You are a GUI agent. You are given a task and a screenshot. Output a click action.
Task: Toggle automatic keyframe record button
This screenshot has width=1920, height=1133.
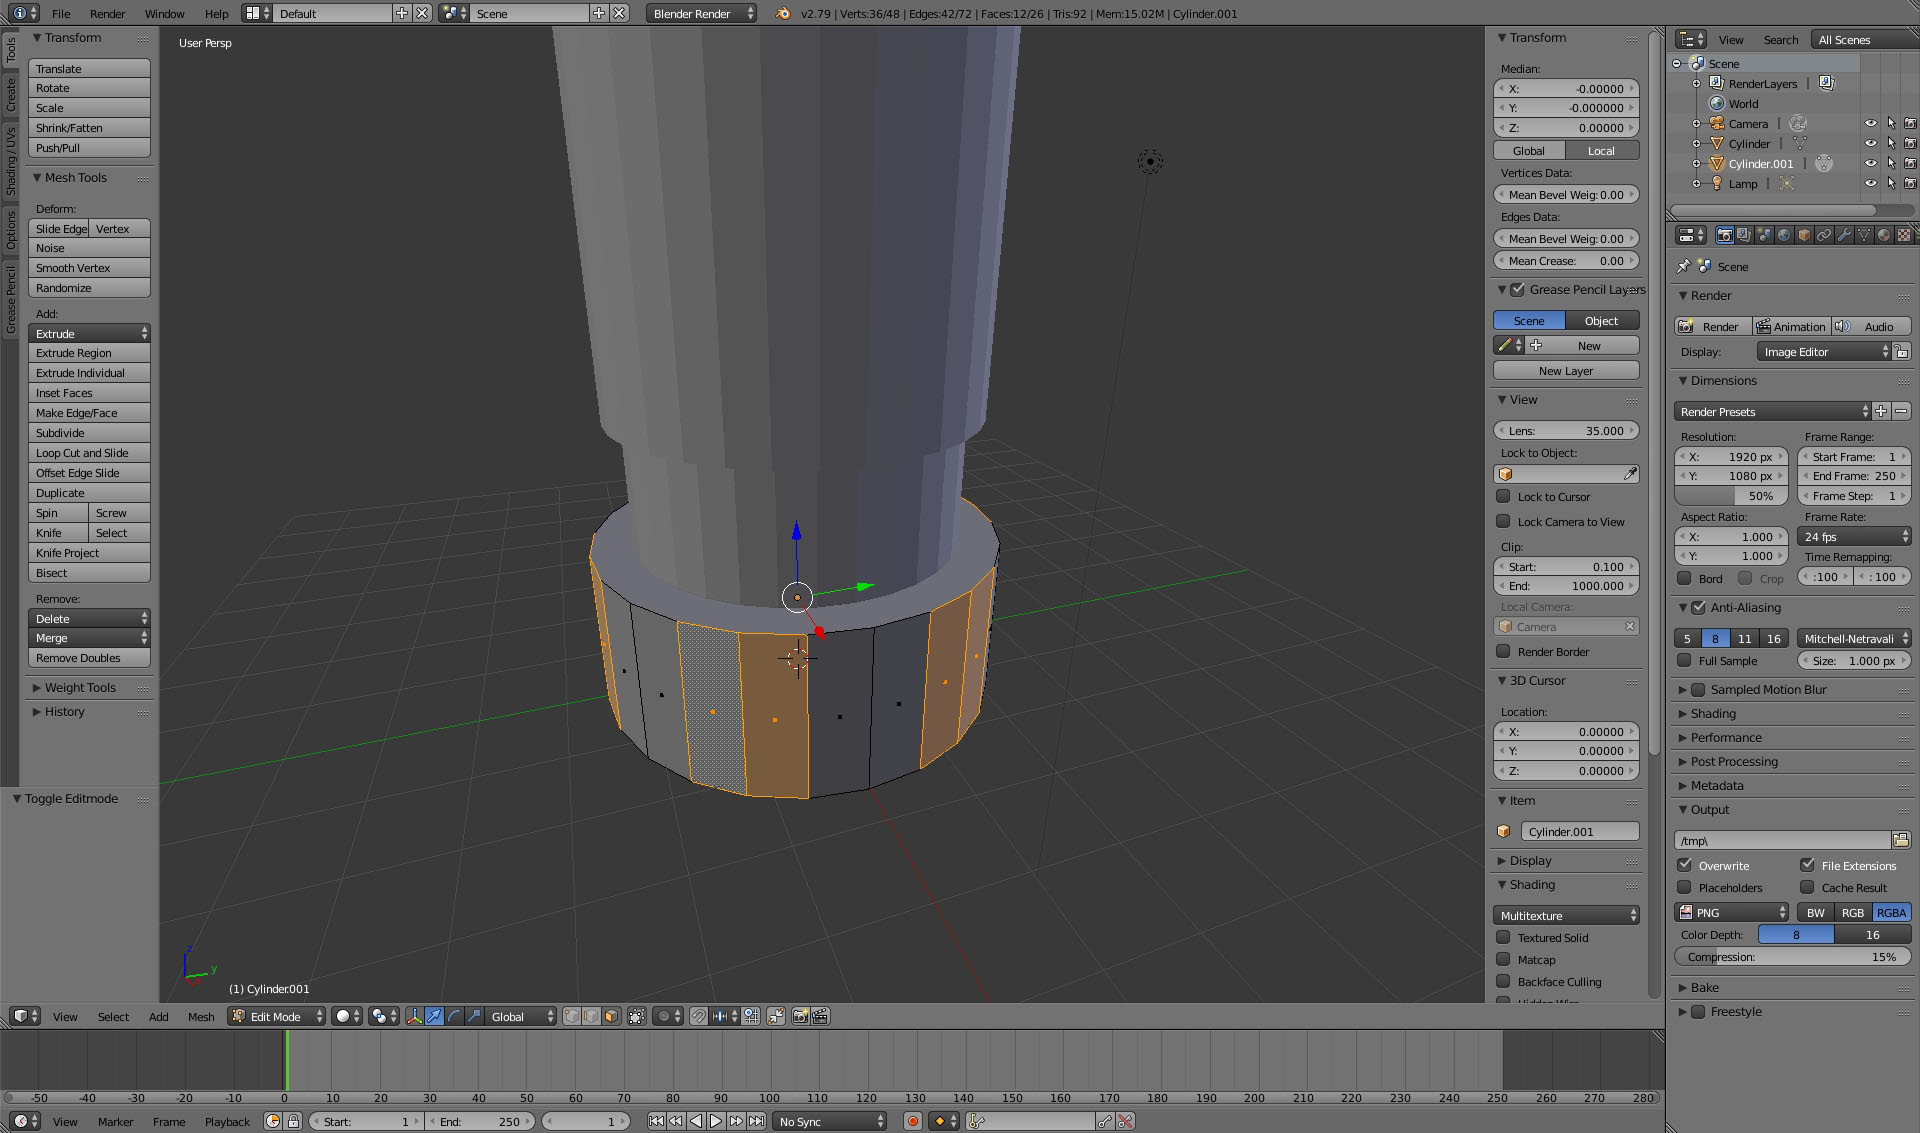click(x=912, y=1121)
